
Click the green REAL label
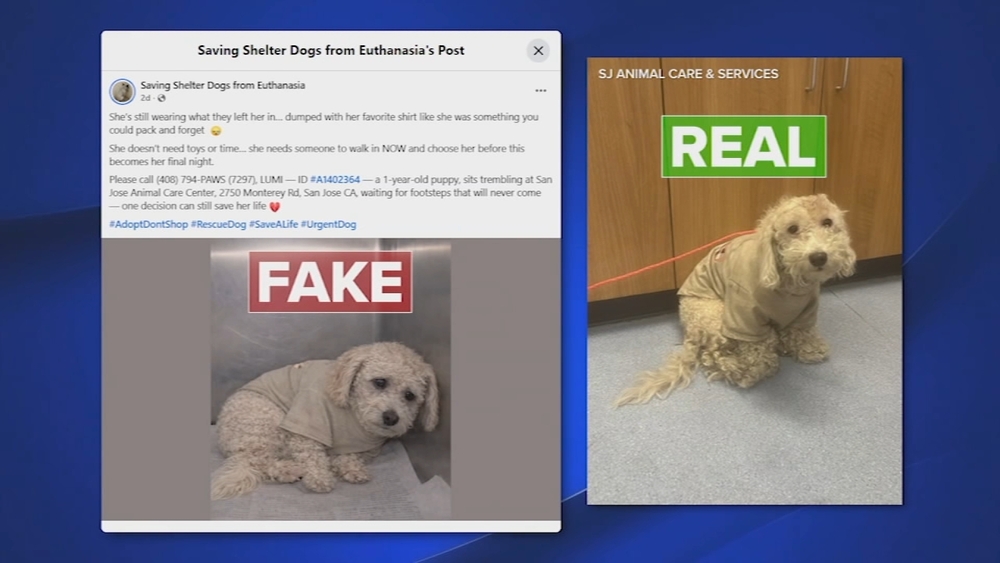click(744, 147)
